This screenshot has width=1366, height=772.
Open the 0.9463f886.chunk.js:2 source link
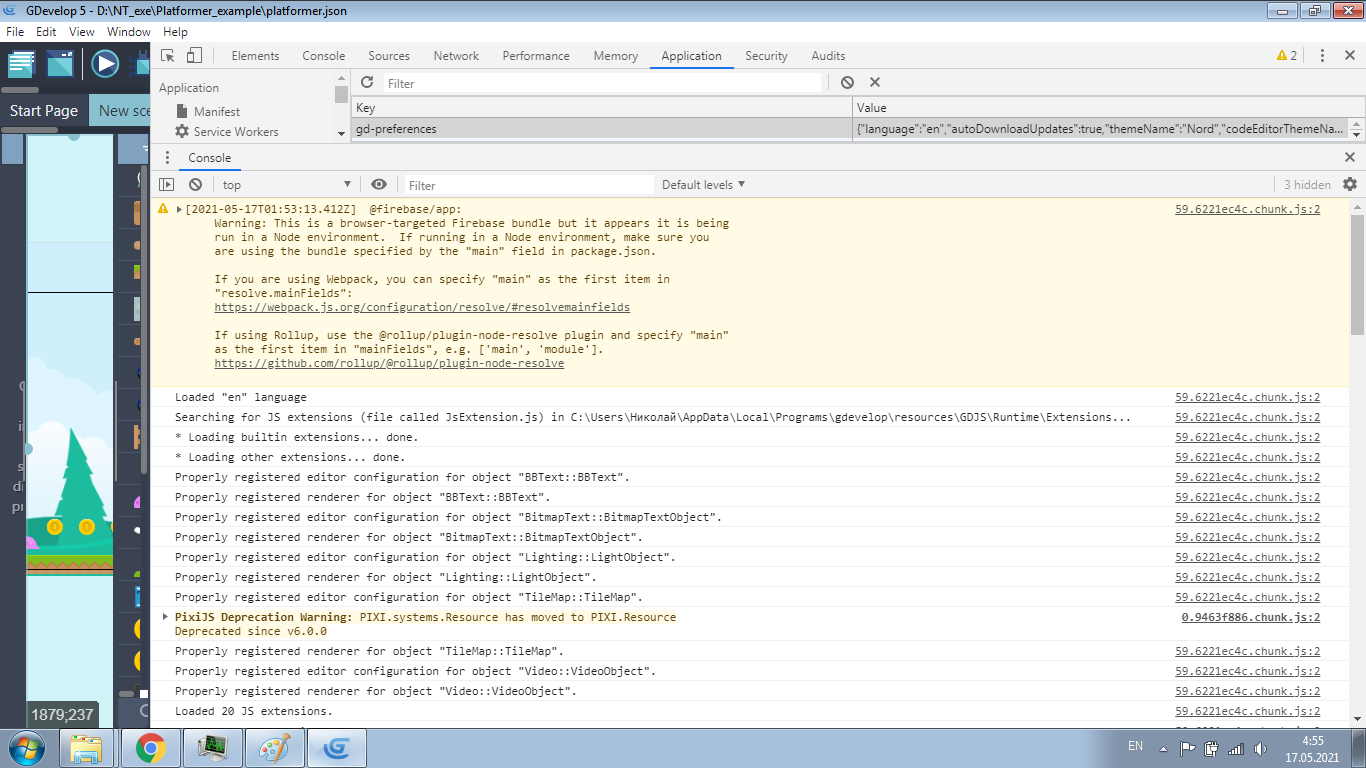tap(1250, 617)
